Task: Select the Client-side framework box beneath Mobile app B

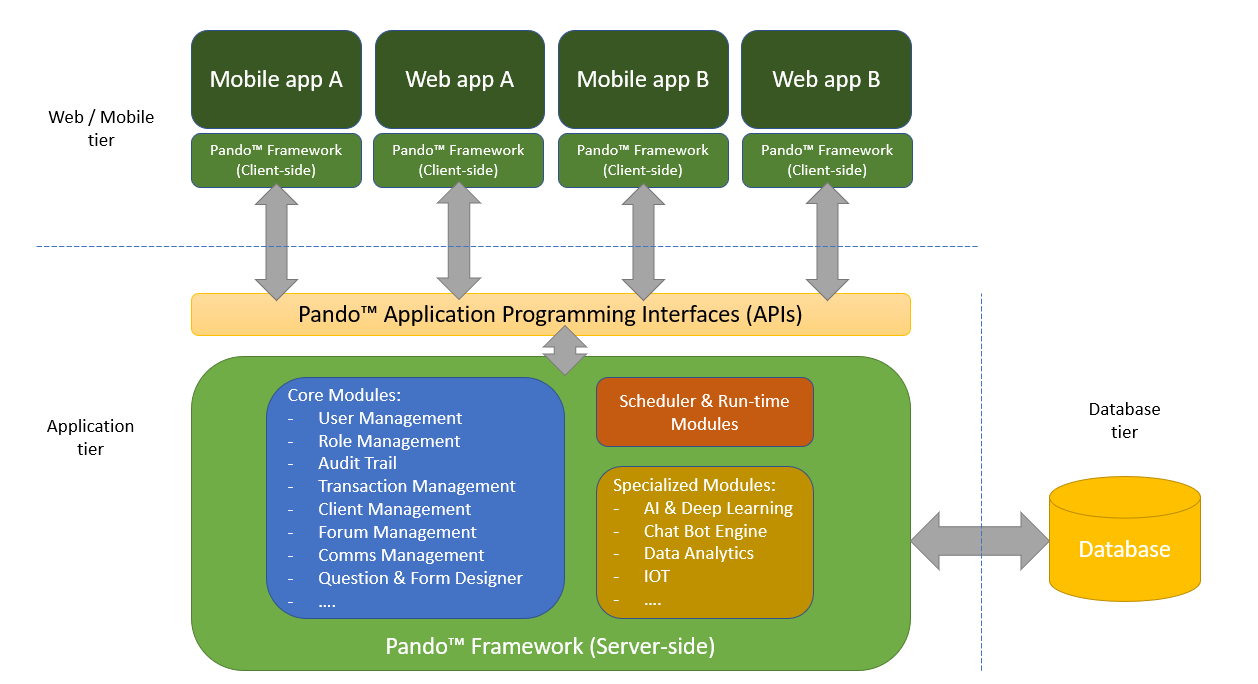Action: [x=643, y=160]
